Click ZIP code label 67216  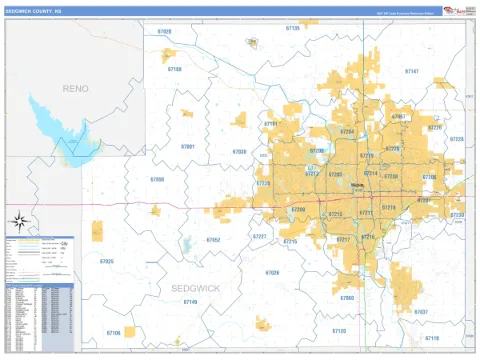(368, 237)
